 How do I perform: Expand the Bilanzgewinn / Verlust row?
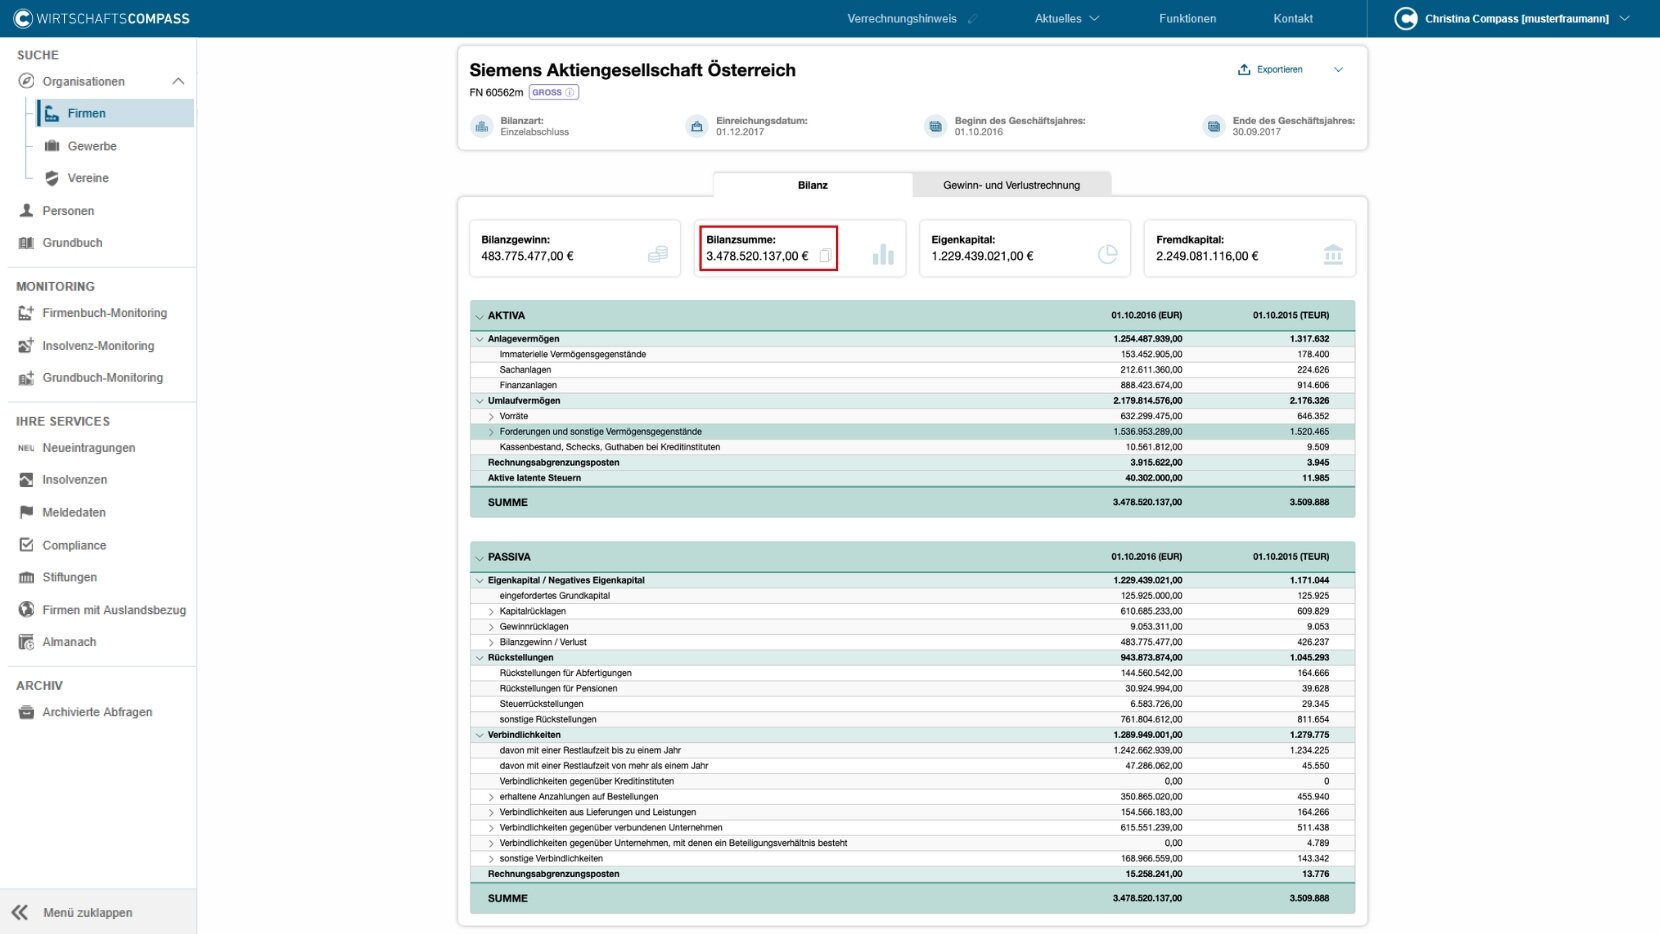click(x=491, y=642)
